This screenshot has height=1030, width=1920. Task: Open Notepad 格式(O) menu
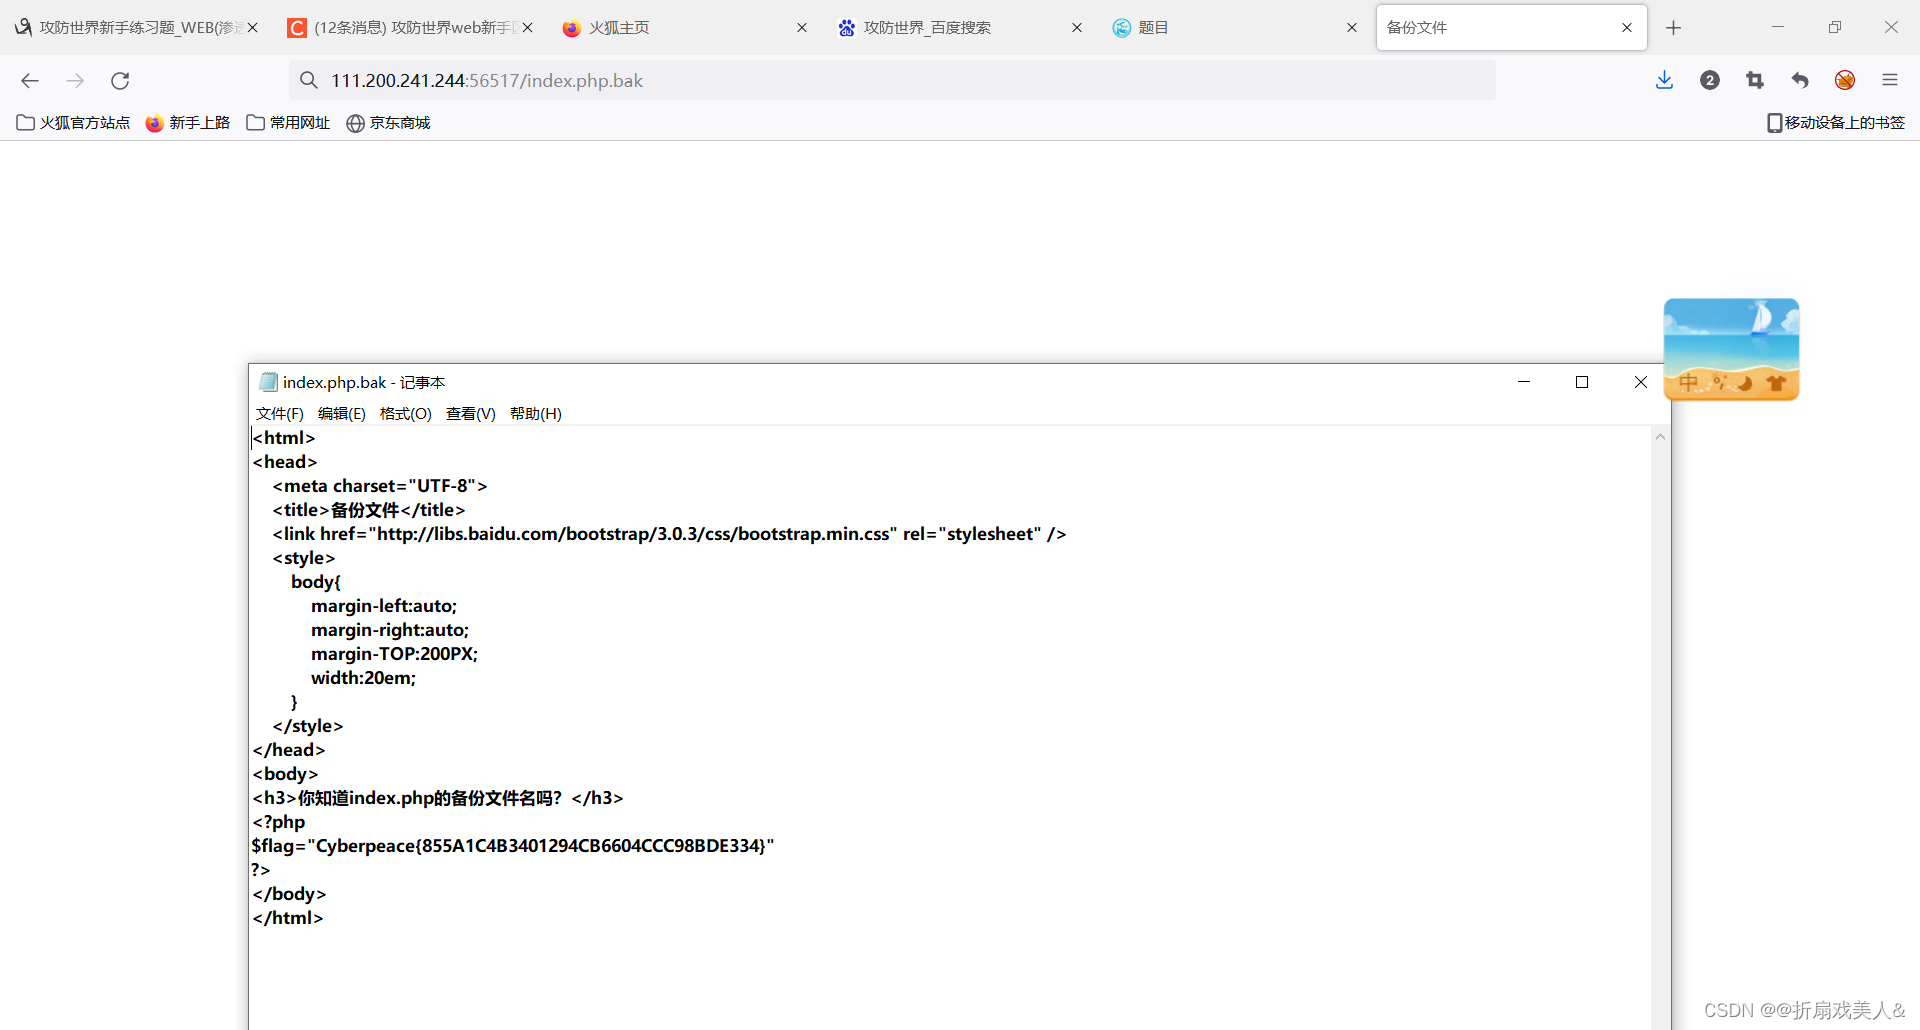[x=406, y=414]
